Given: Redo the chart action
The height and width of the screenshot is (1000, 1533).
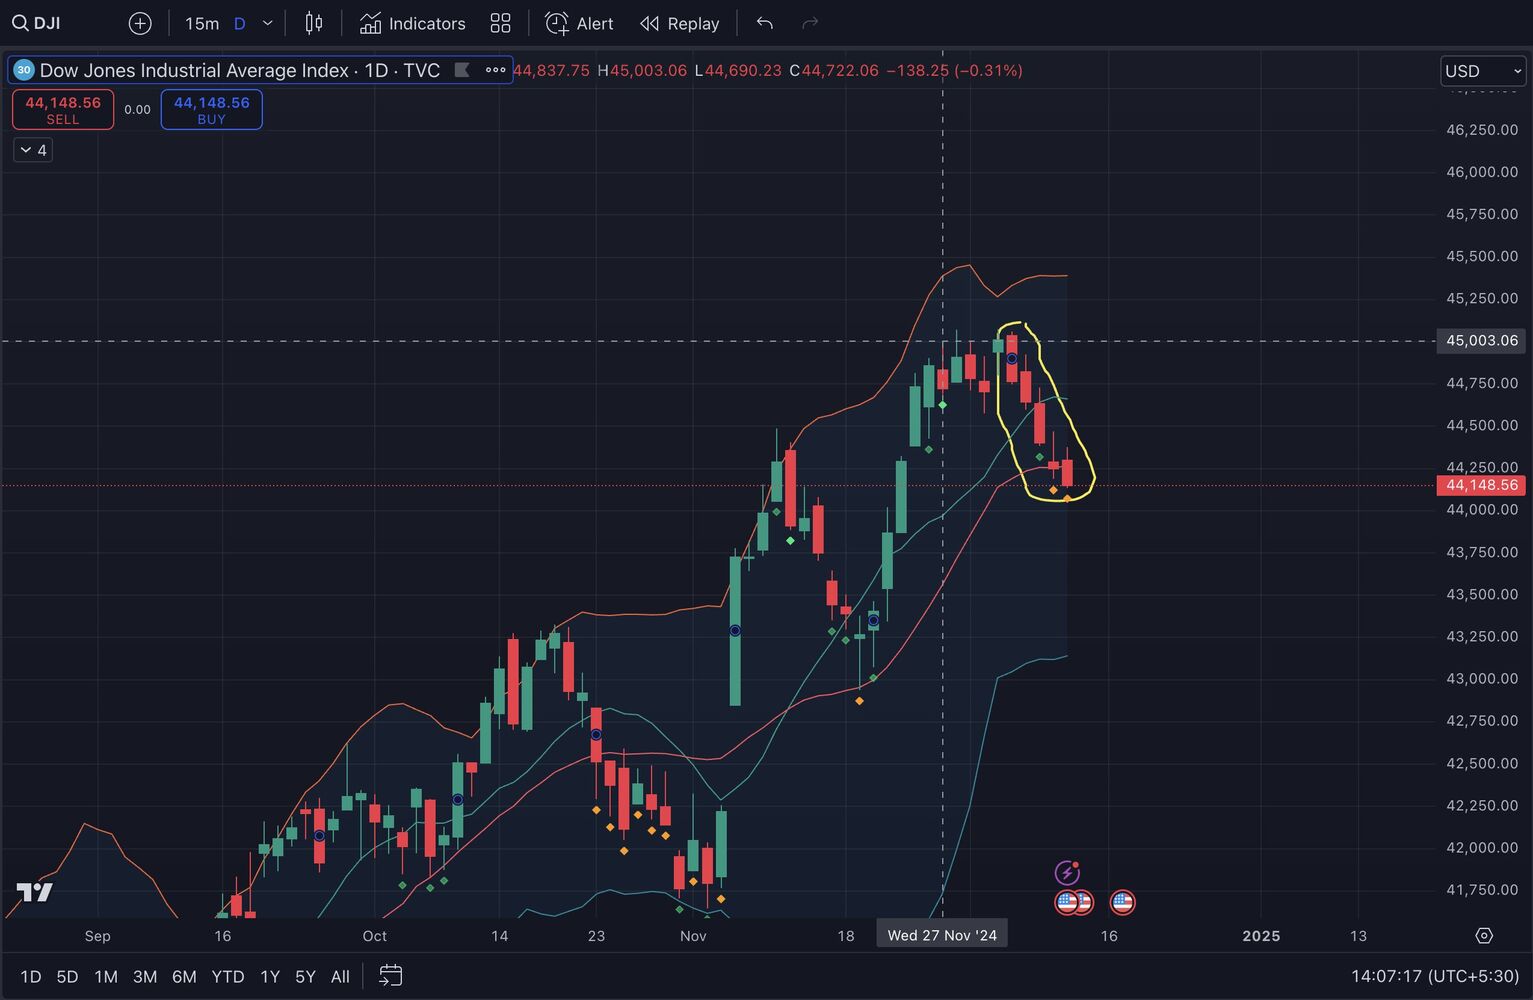Looking at the screenshot, I should pyautogui.click(x=810, y=23).
